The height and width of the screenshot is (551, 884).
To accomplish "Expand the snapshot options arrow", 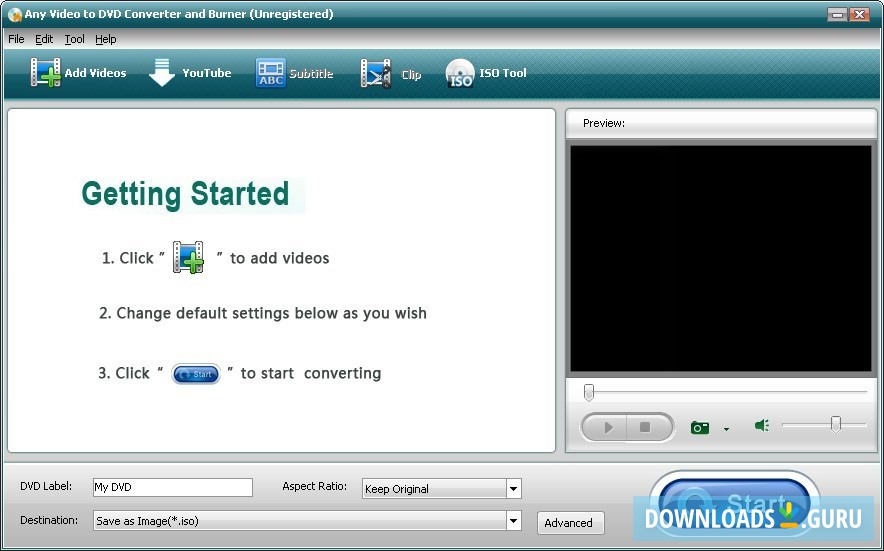I will pyautogui.click(x=726, y=429).
